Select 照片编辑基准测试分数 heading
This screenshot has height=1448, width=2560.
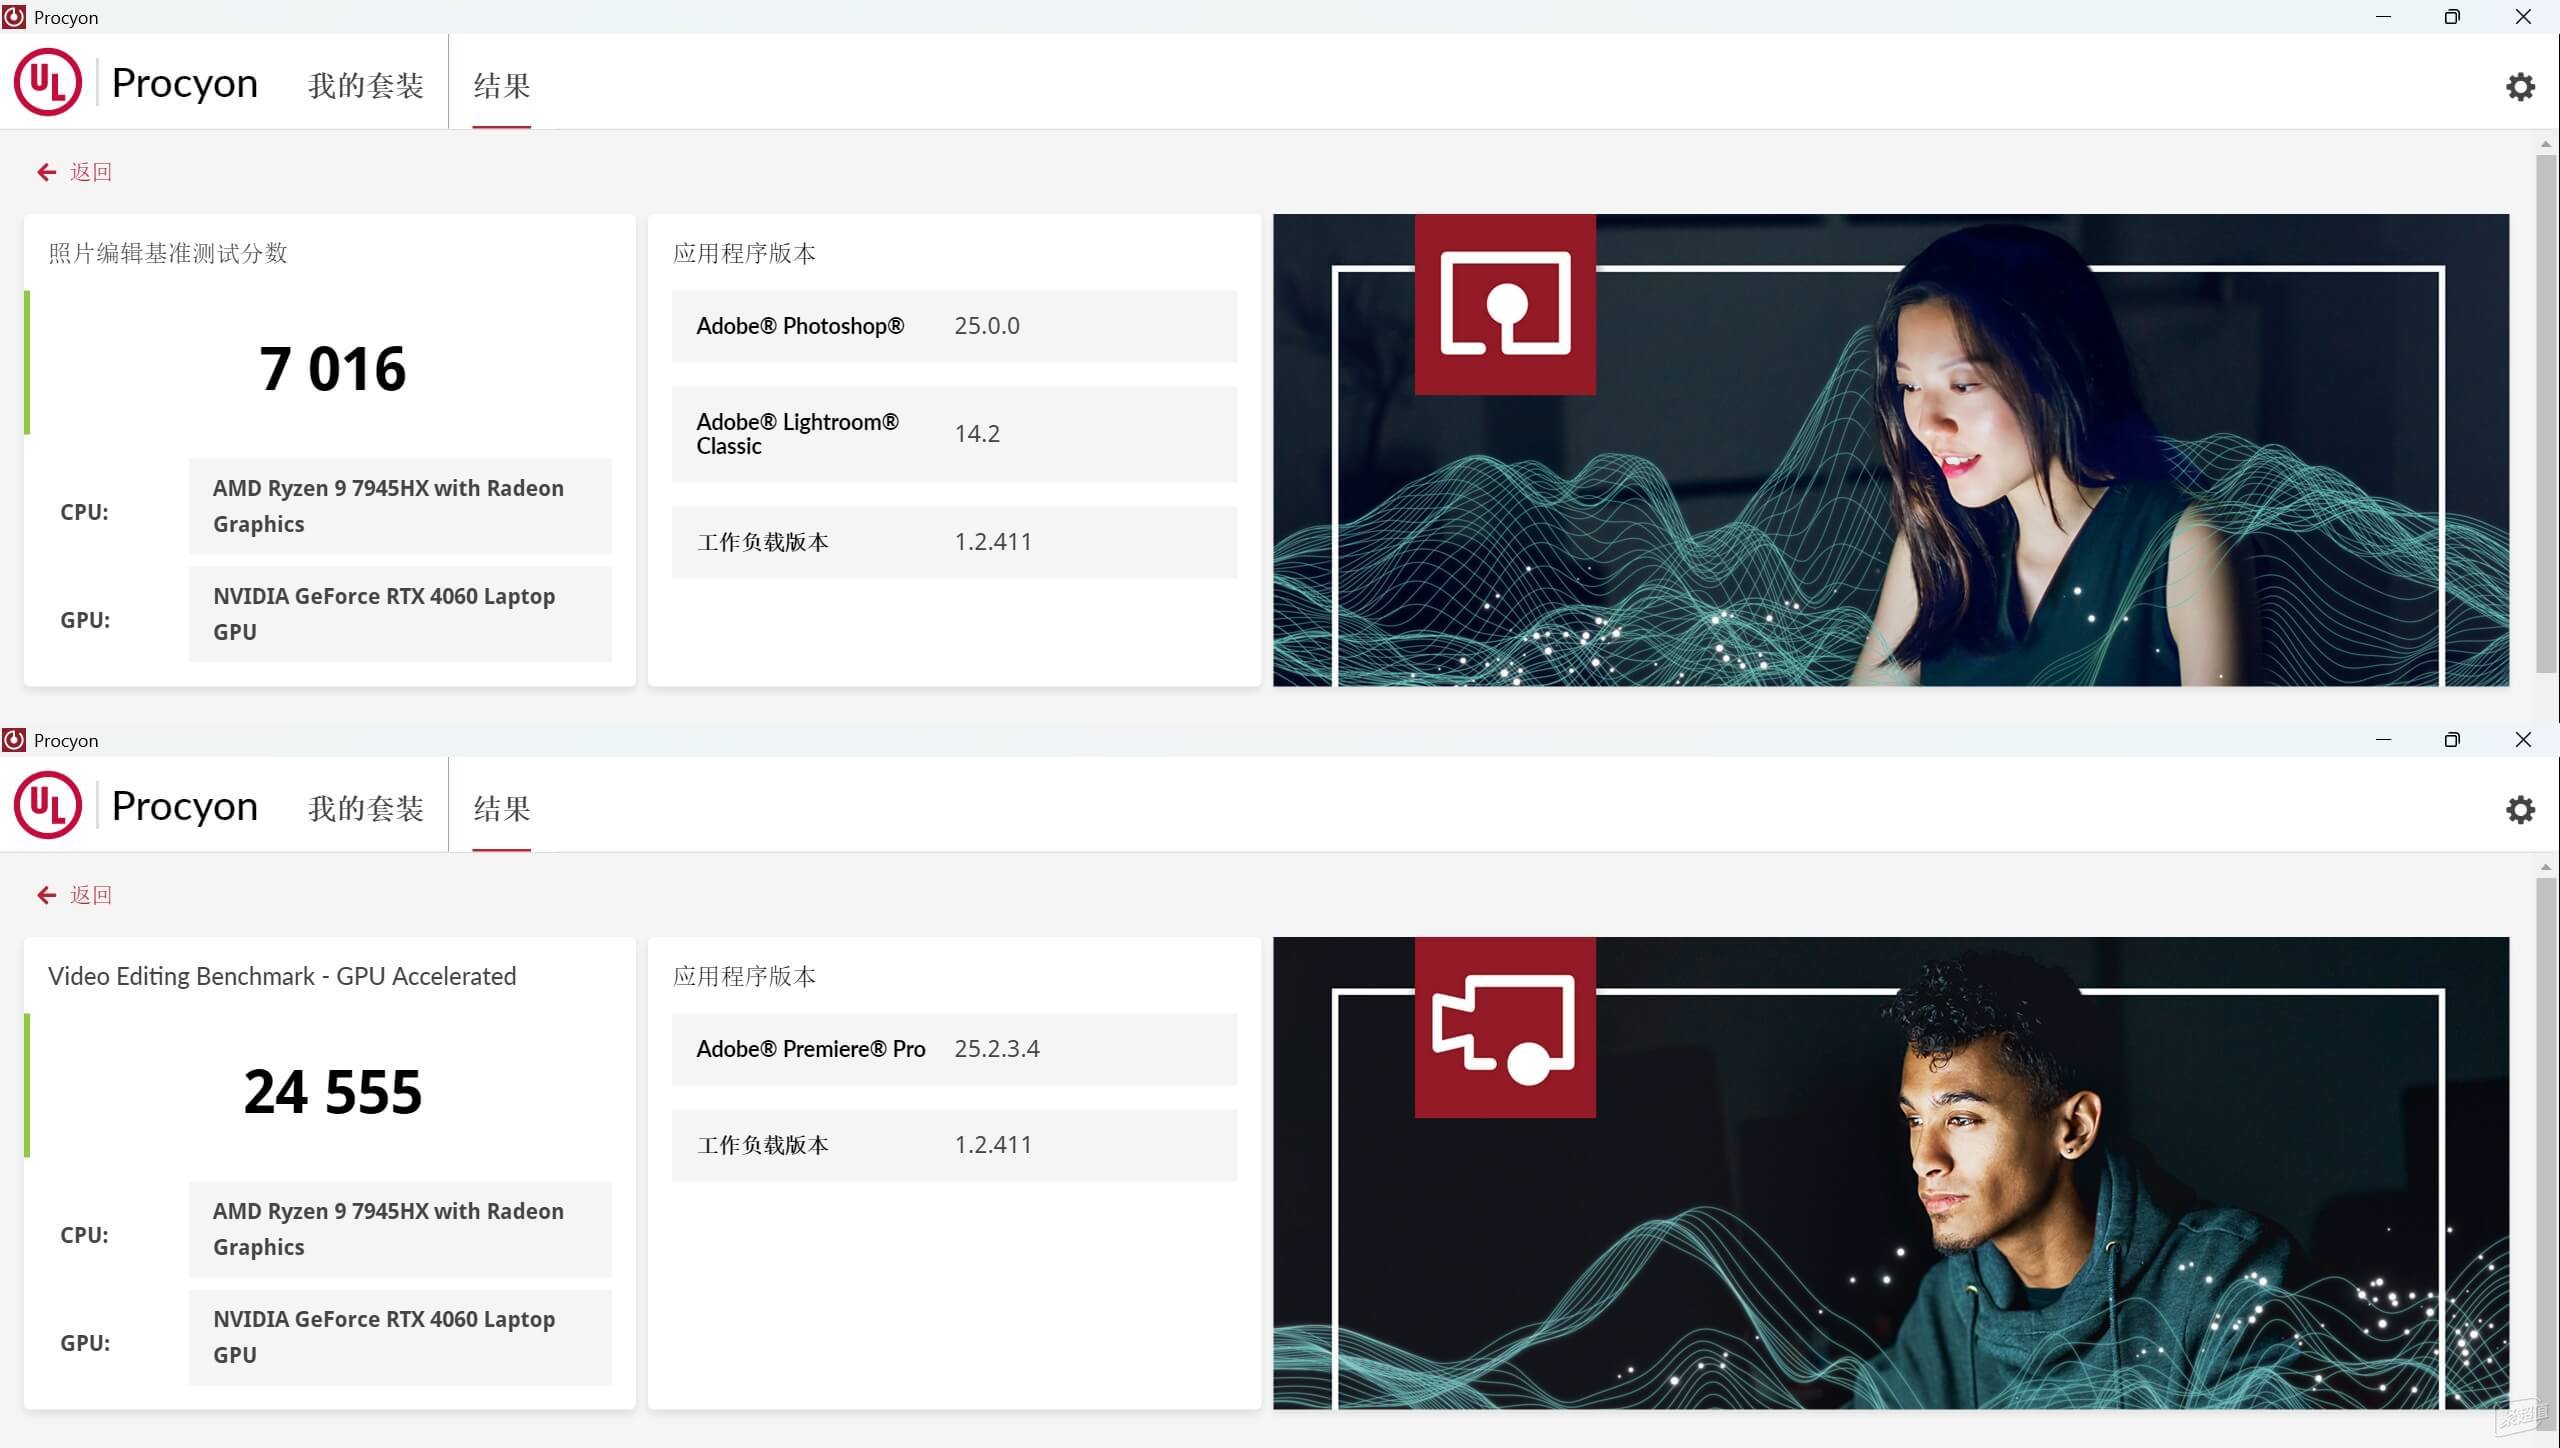point(168,253)
